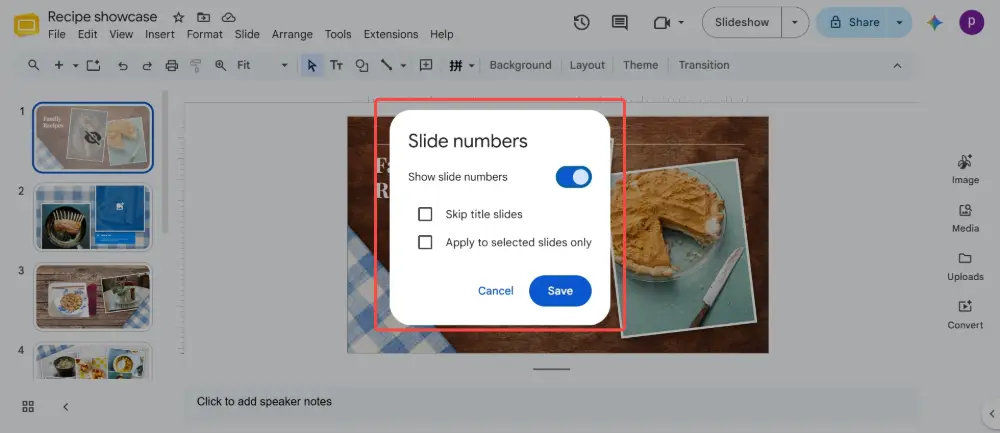The height and width of the screenshot is (433, 1000).
Task: Start the Slideshow
Action: (742, 22)
